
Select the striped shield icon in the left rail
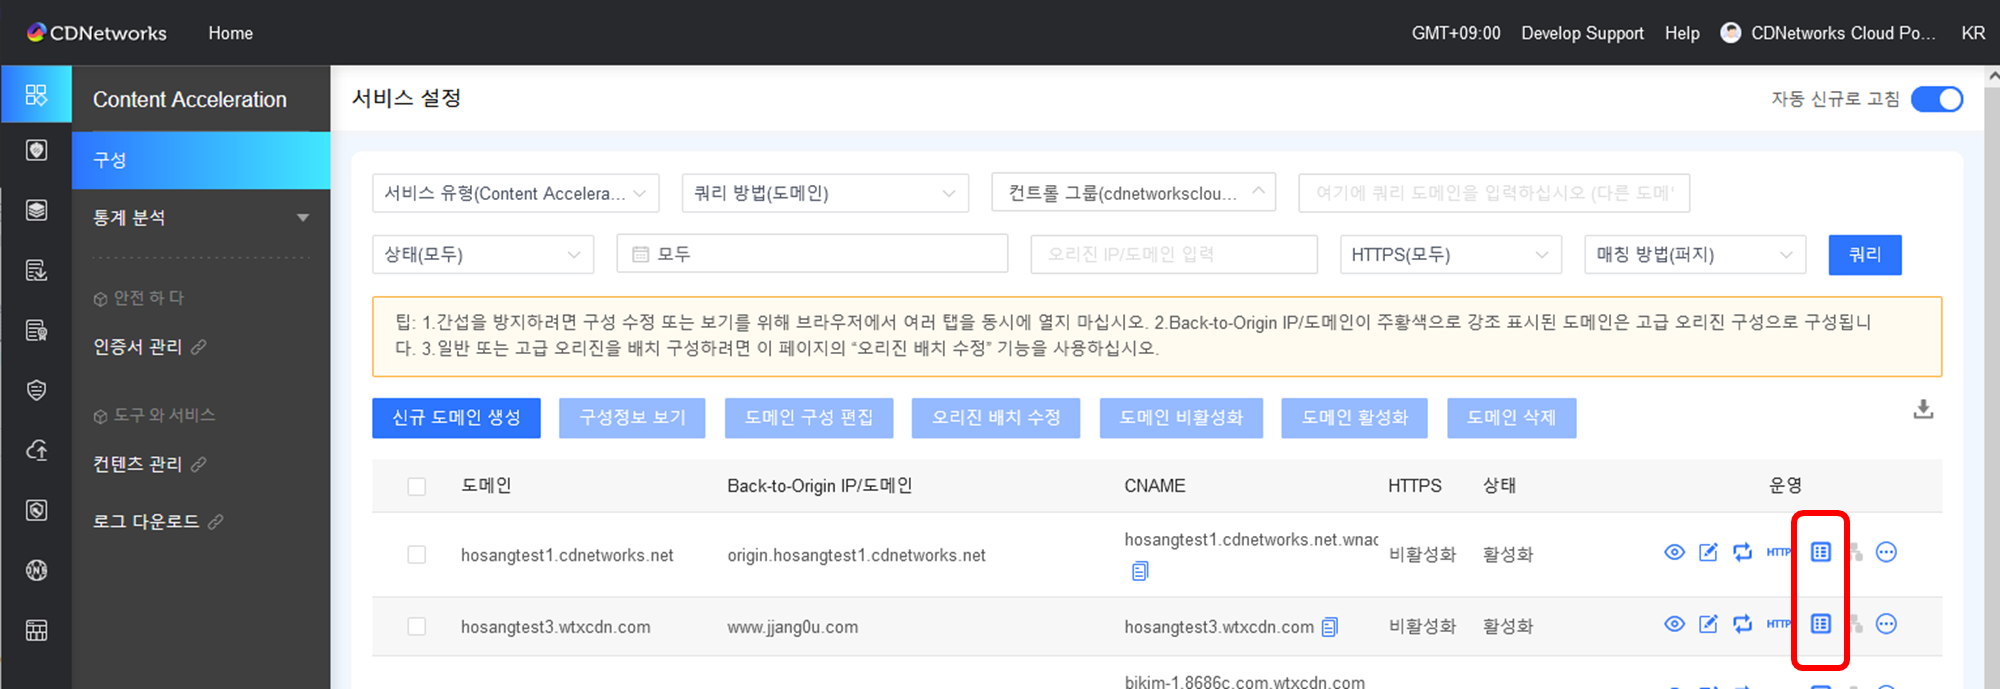point(36,390)
